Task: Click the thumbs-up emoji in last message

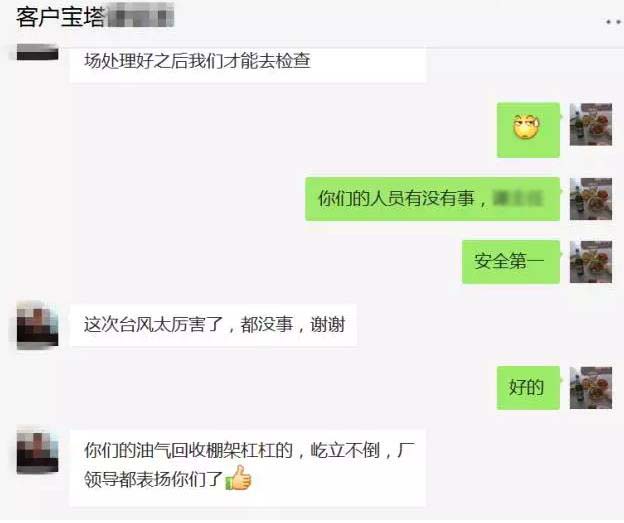Action: click(239, 478)
